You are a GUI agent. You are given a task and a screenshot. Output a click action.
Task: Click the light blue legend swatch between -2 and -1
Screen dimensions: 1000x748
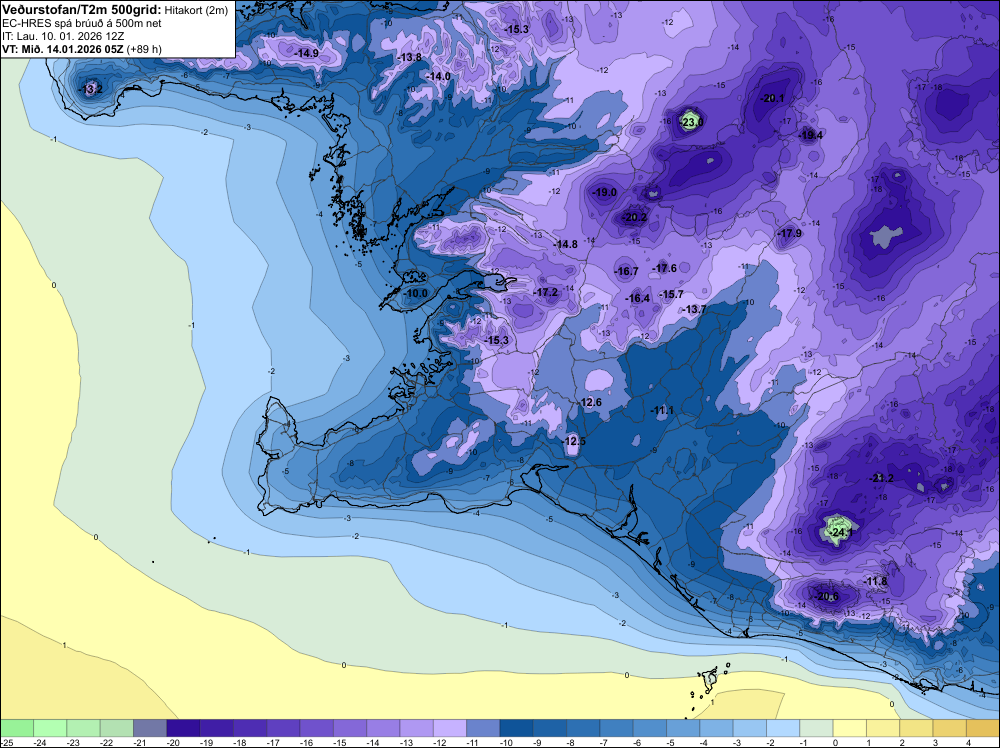point(783,728)
